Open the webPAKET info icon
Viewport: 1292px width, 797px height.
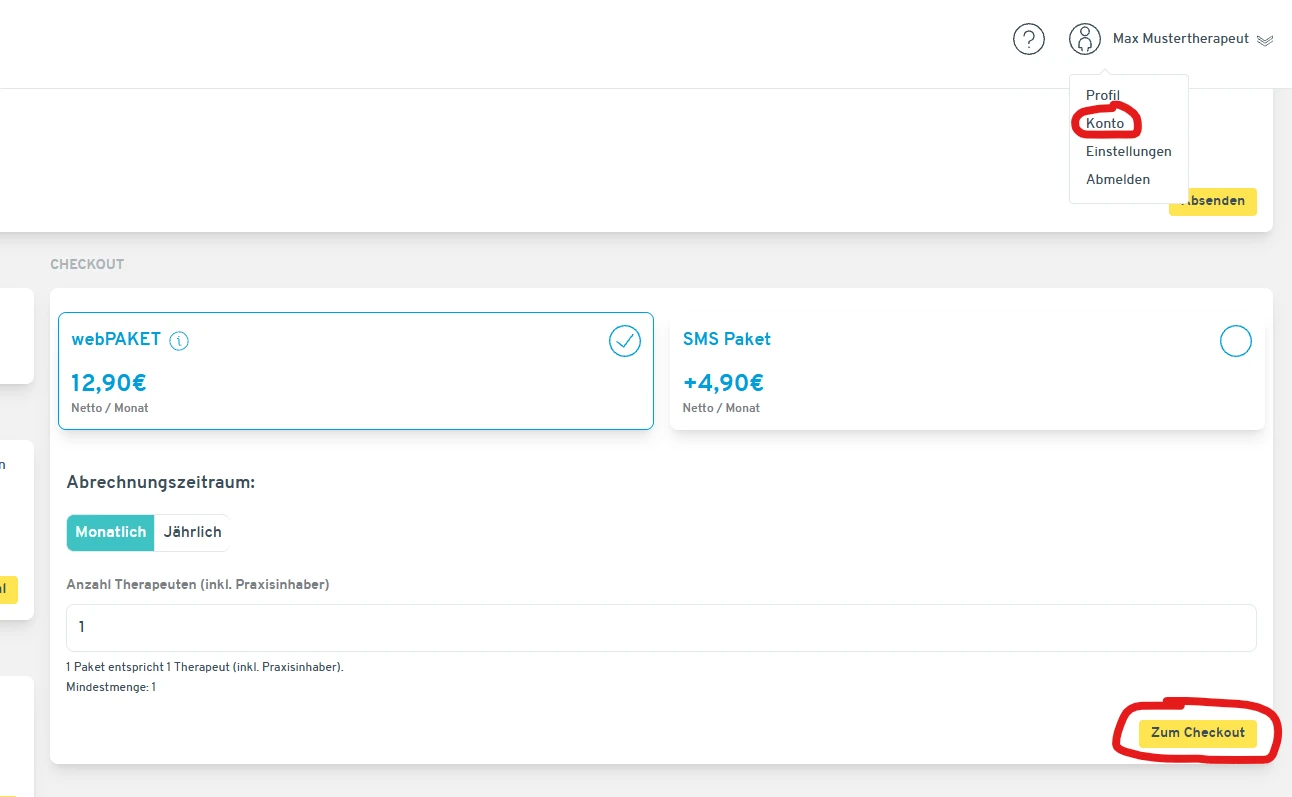(179, 341)
